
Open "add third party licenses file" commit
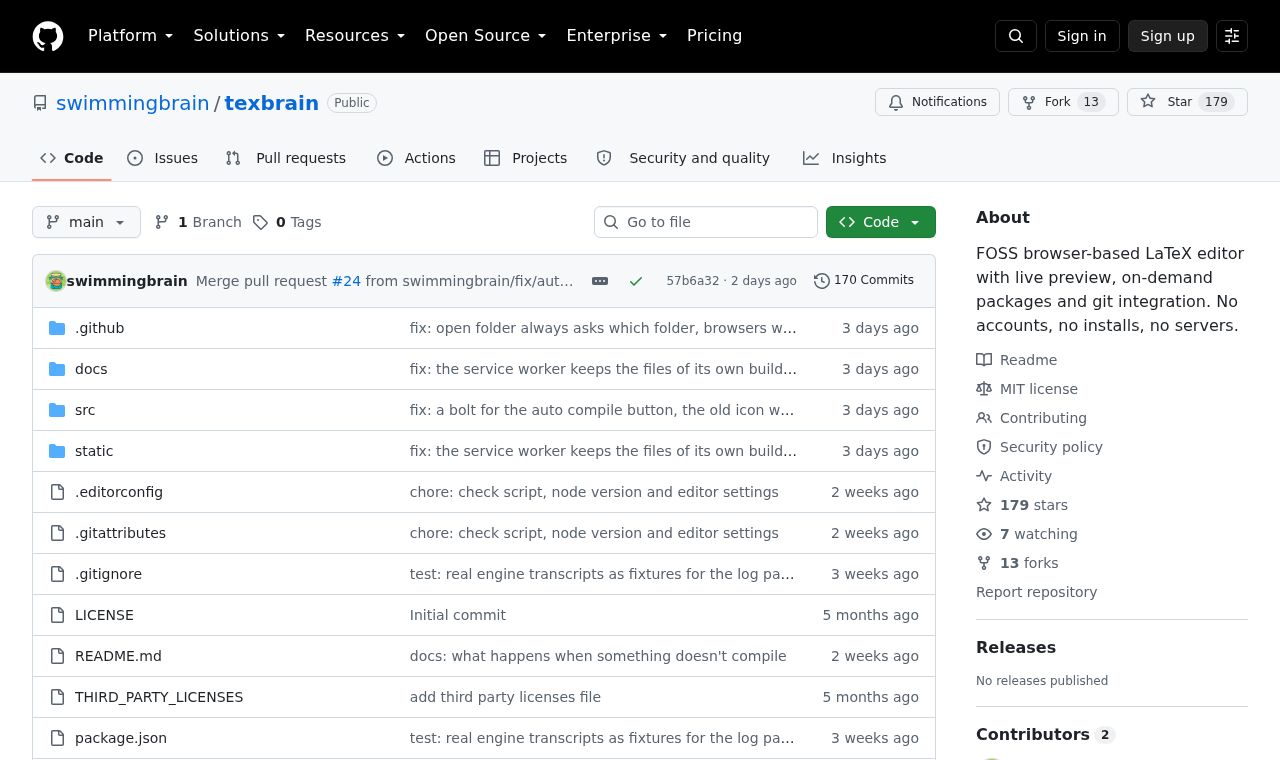pyautogui.click(x=505, y=697)
